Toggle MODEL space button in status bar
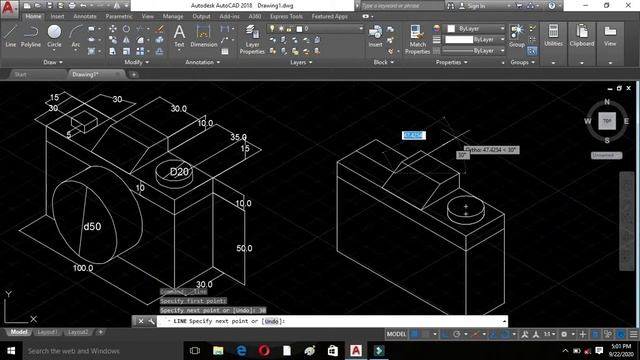 click(396, 334)
